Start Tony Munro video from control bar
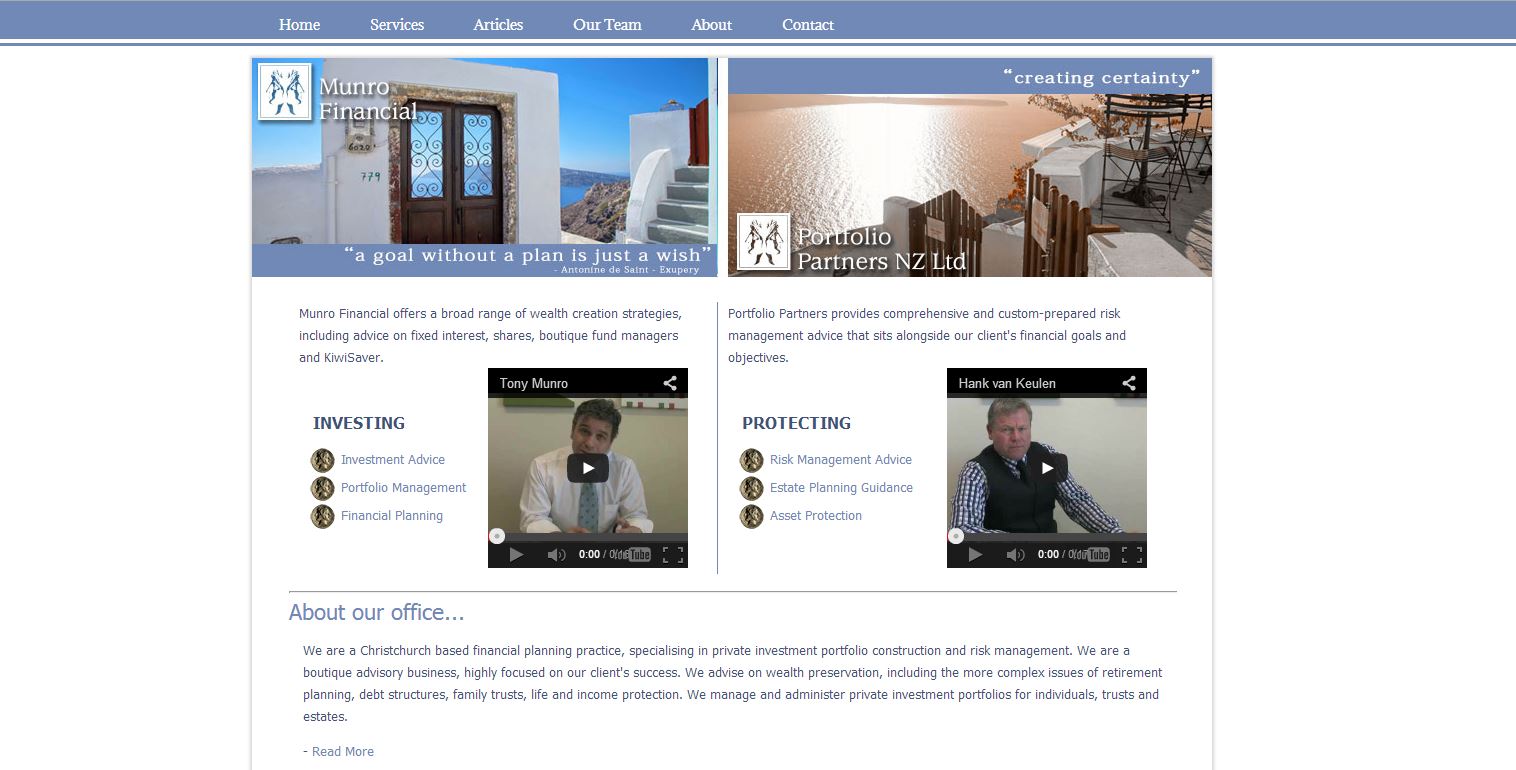This screenshot has height=770, width=1516. click(x=516, y=554)
